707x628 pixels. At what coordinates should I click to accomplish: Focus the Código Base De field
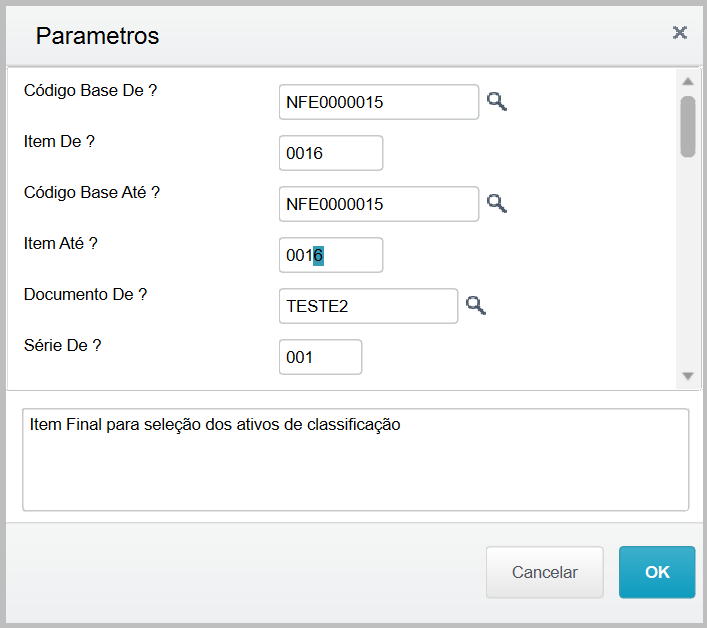tap(378, 102)
